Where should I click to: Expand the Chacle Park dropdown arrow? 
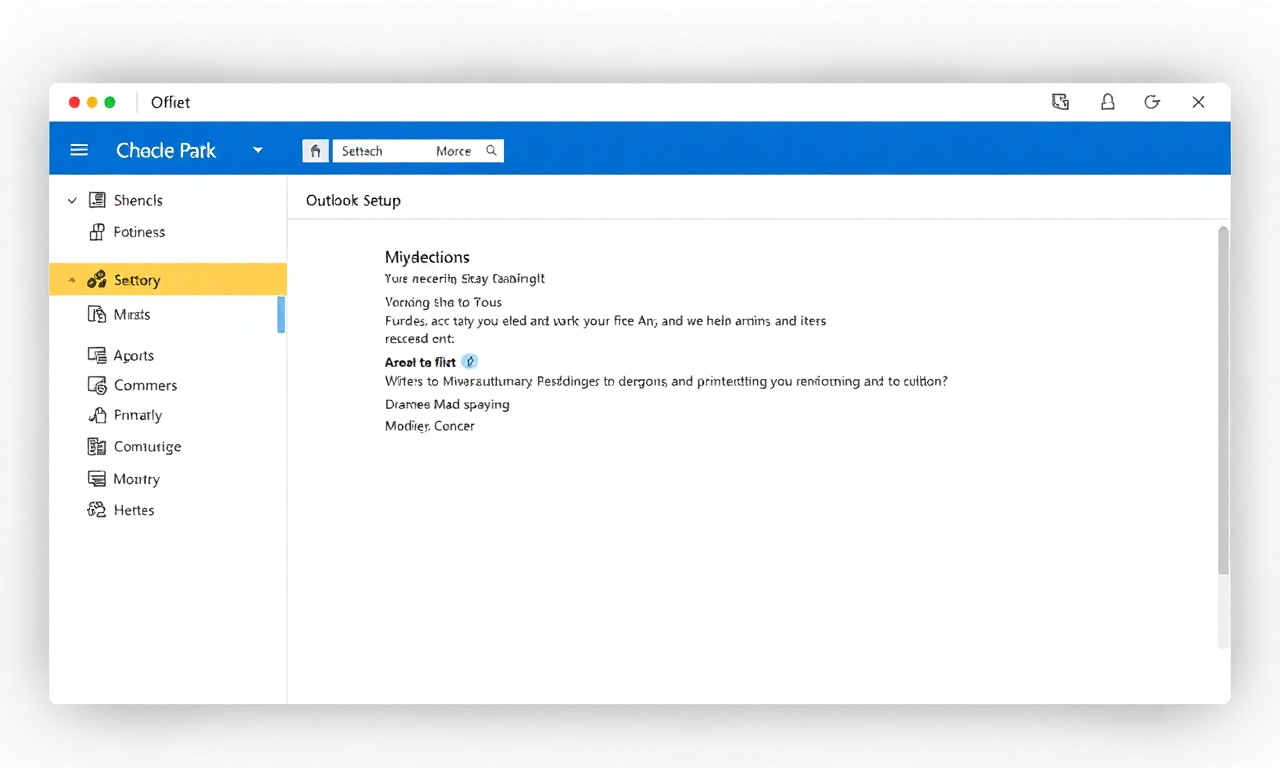tap(258, 150)
